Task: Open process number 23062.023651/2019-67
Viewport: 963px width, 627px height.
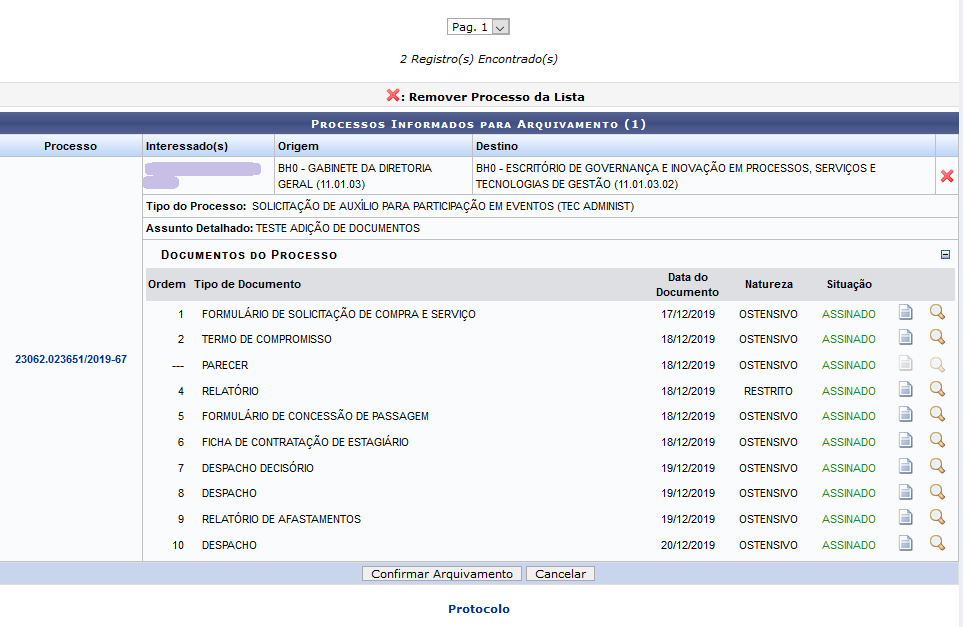Action: coord(71,359)
